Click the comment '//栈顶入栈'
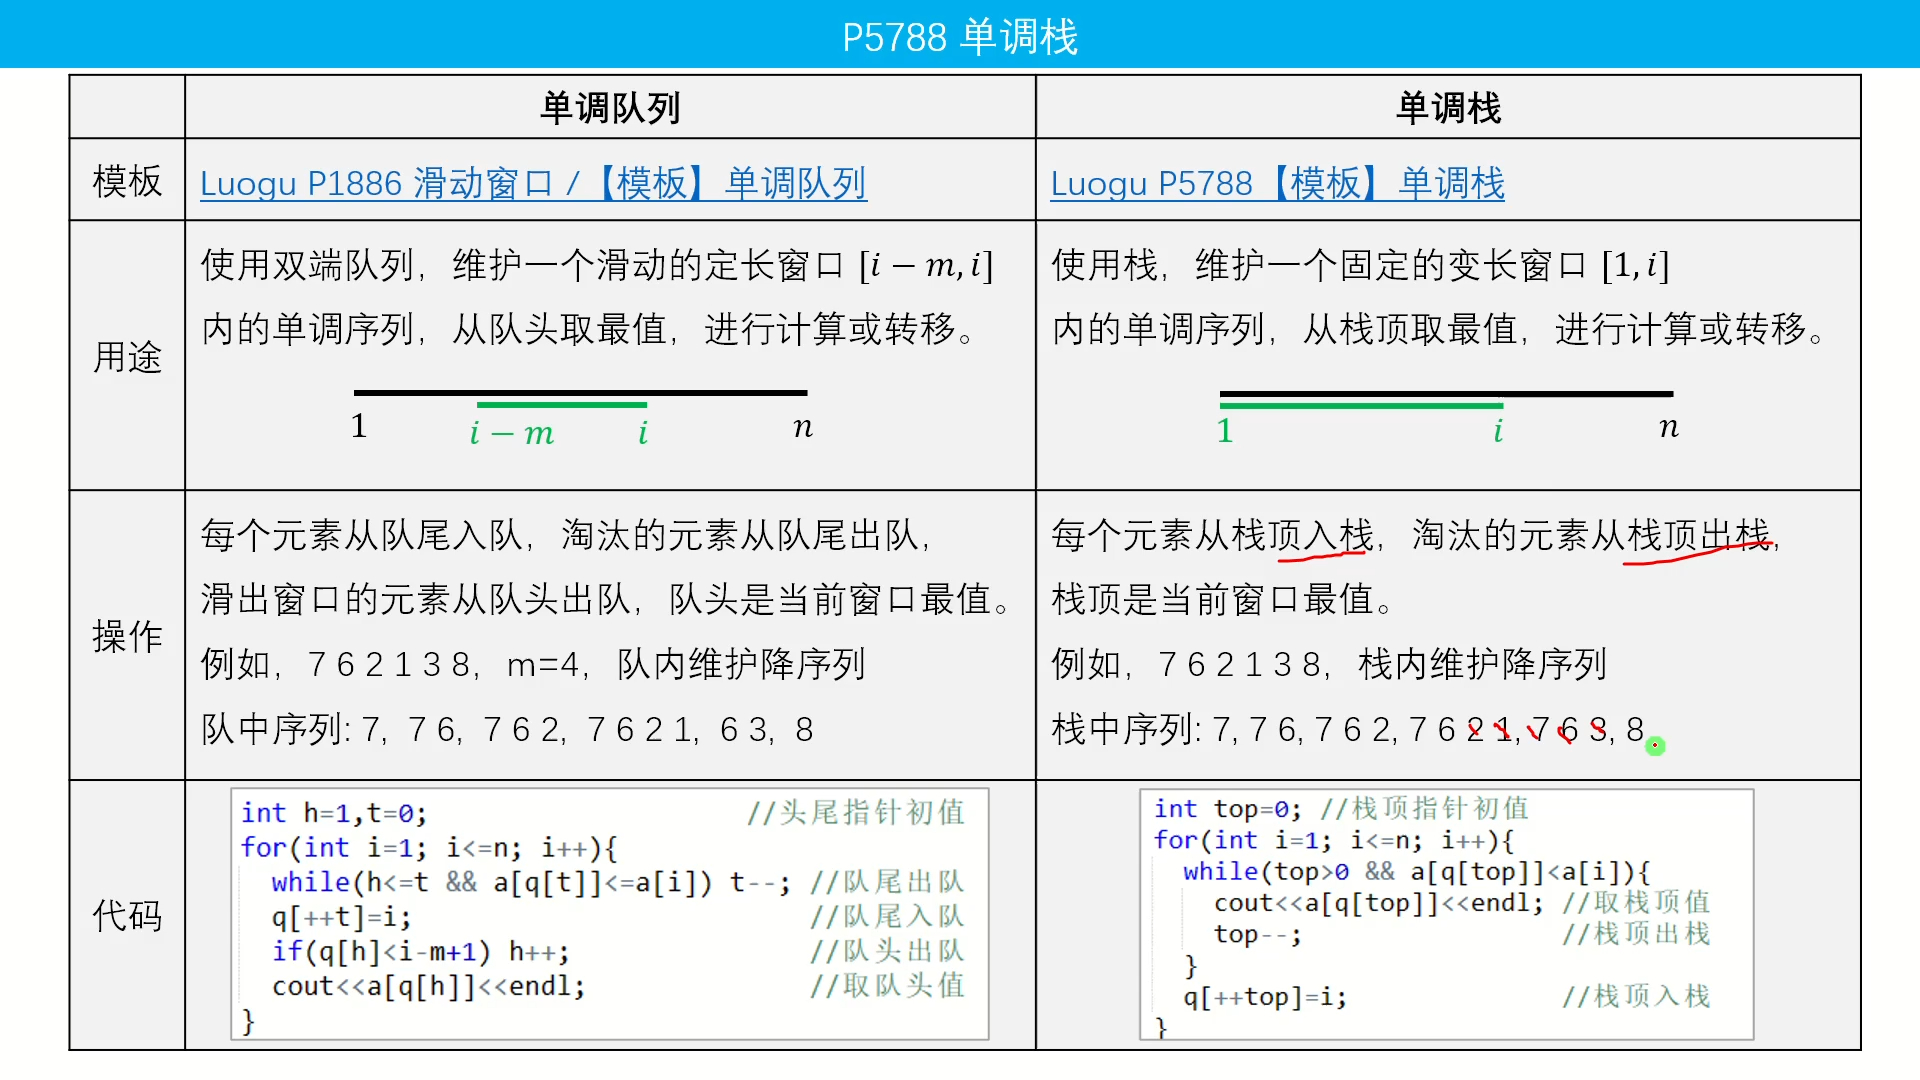The width and height of the screenshot is (1920, 1080). (x=1636, y=996)
